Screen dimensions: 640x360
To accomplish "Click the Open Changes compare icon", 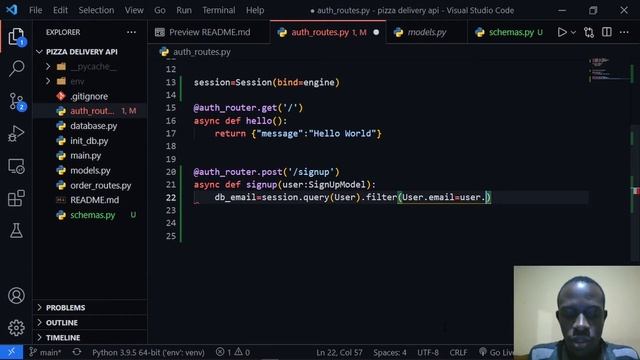I will click(589, 32).
